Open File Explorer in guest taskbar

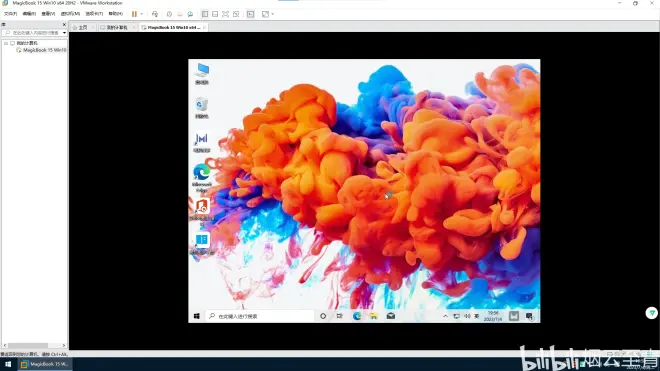click(x=374, y=316)
